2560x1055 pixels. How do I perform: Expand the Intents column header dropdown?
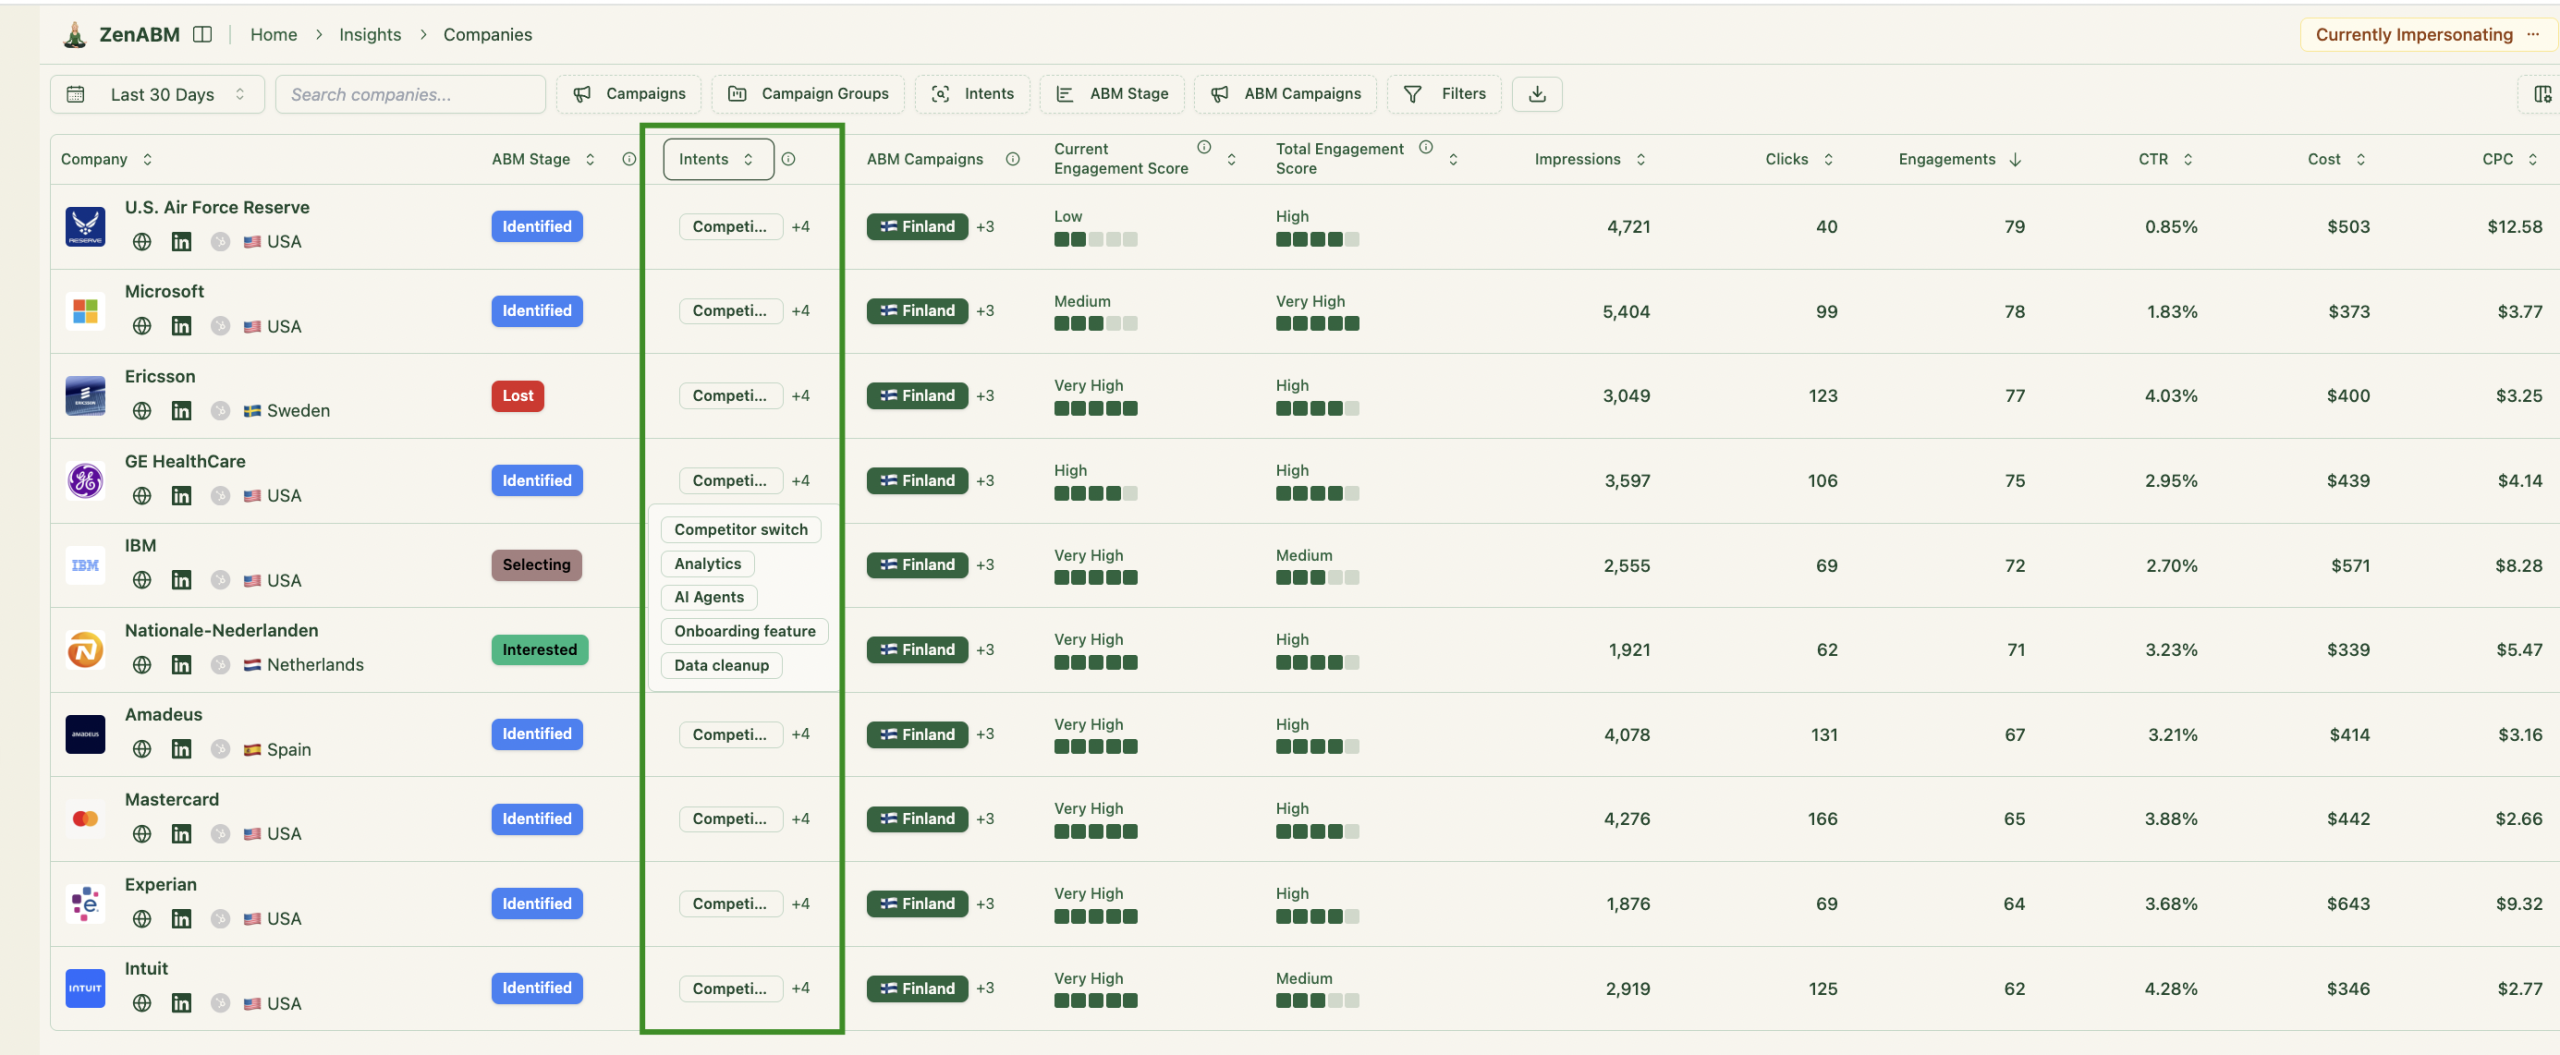717,159
